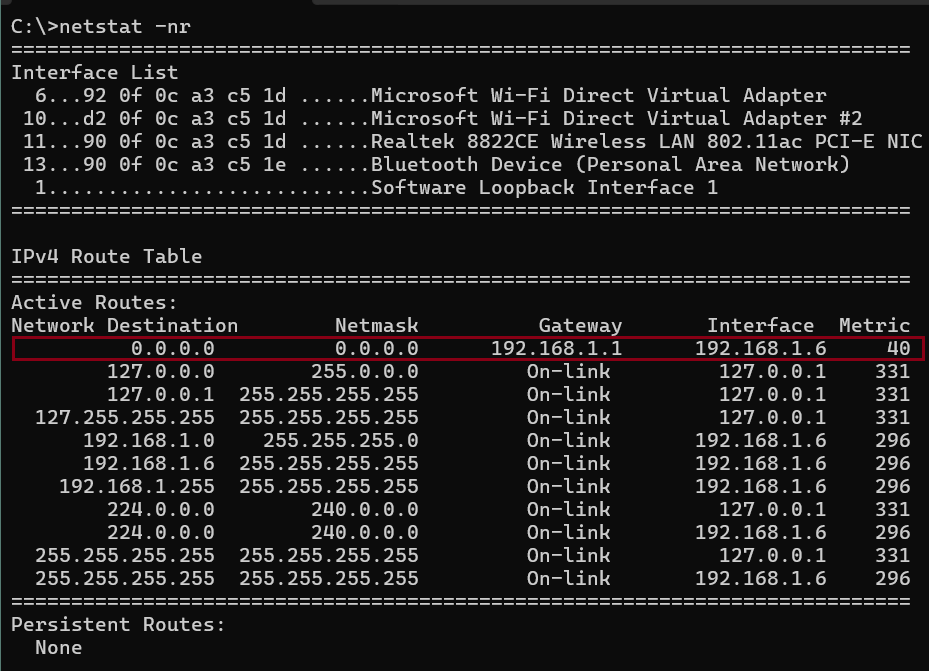Click the Gateway column header

(580, 325)
